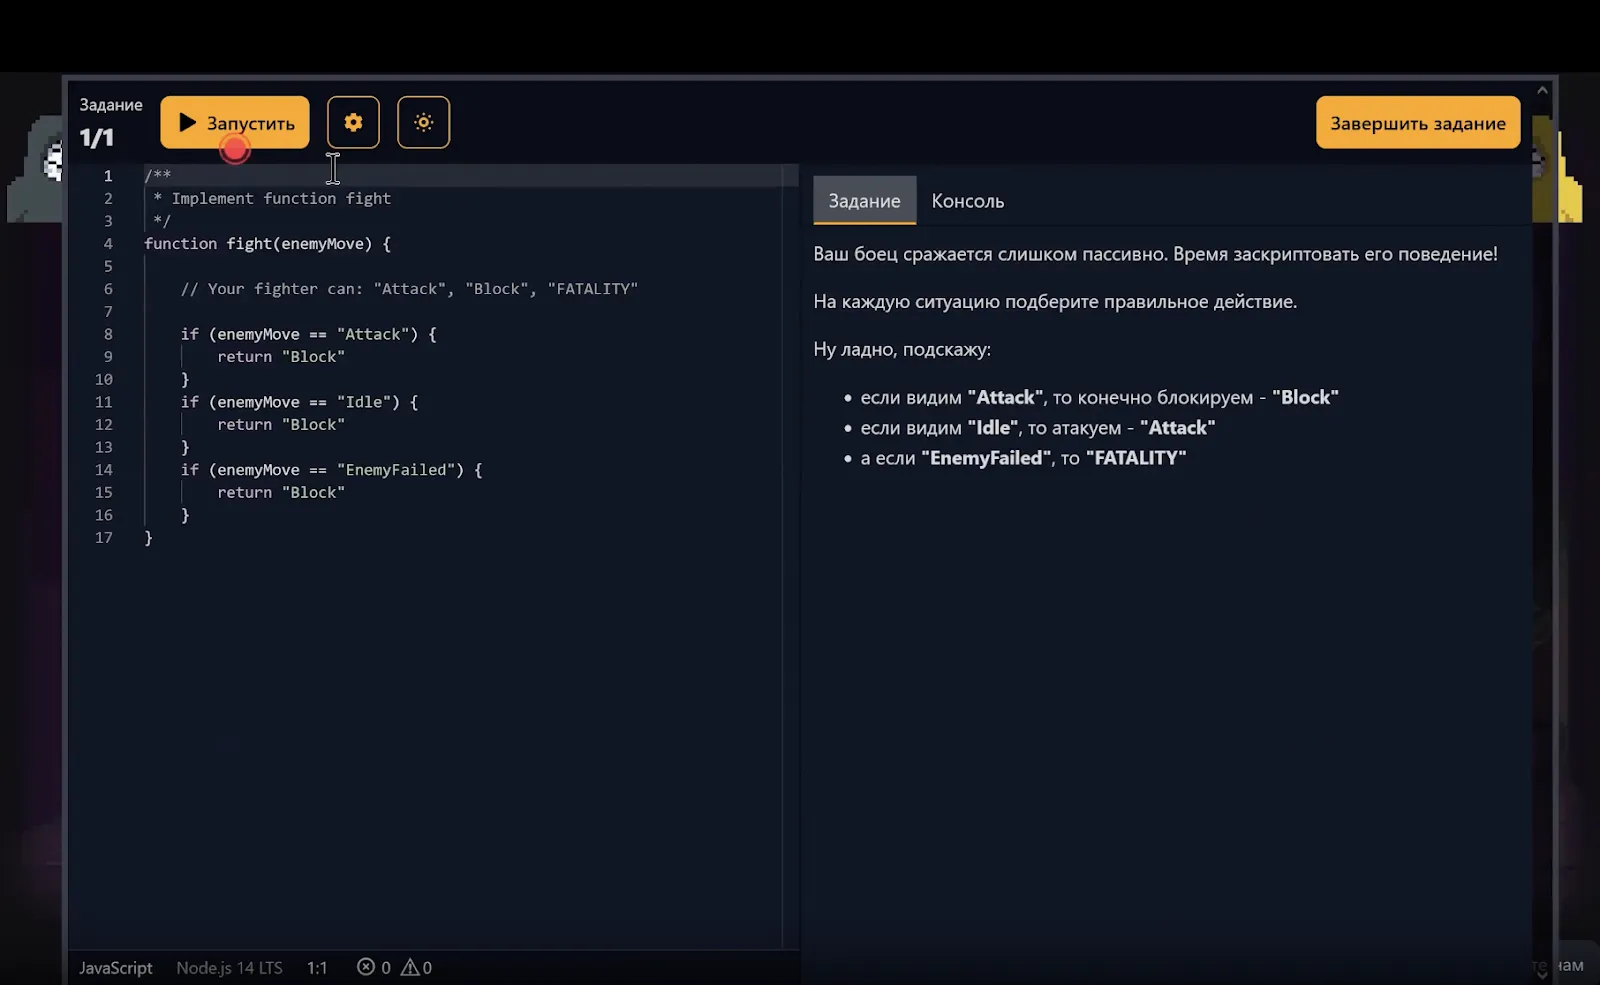Click the scroll-up arrow at panel top right

[1542, 91]
